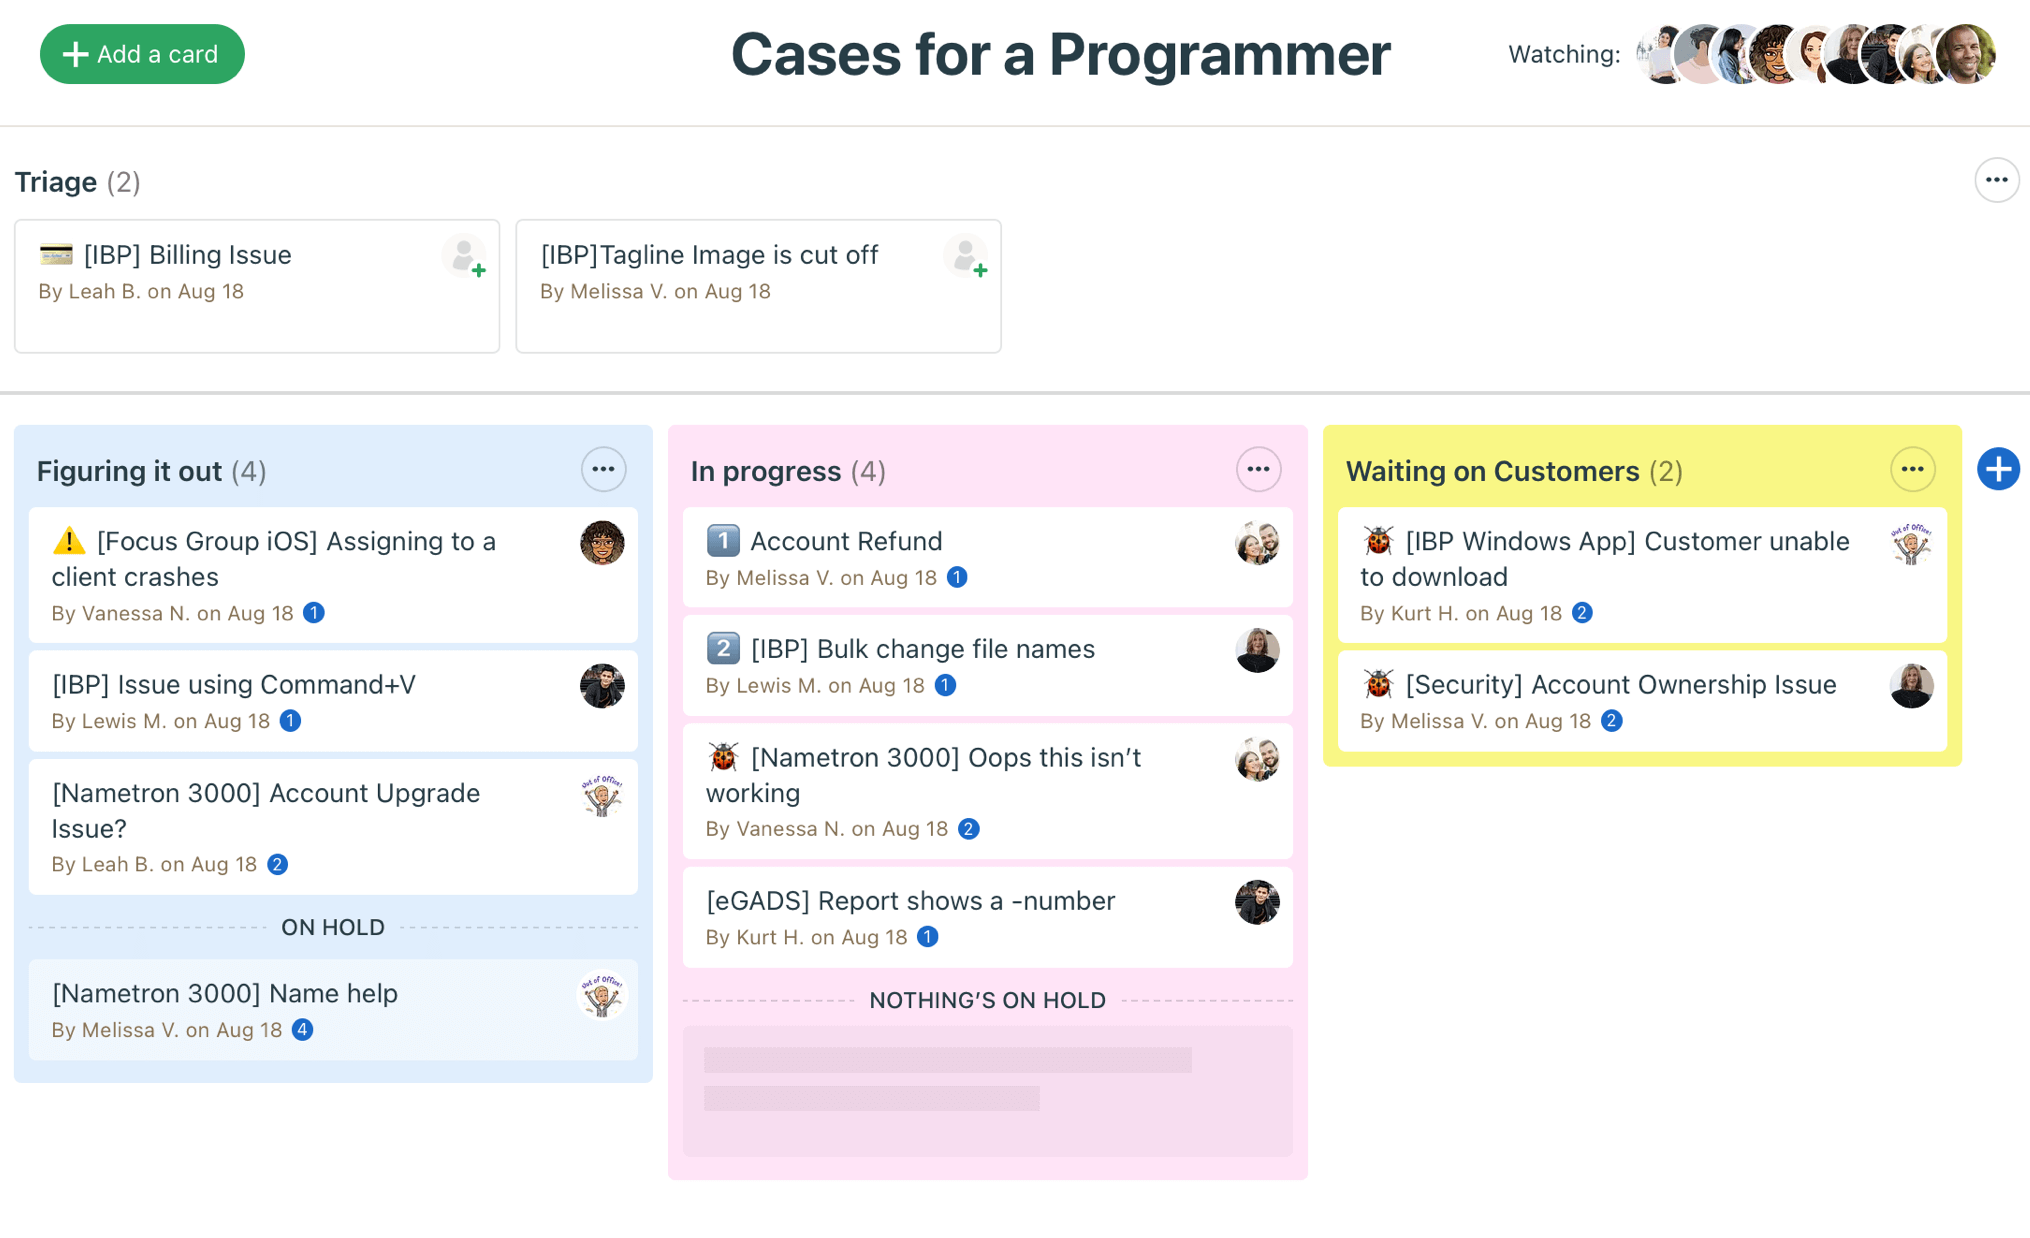Click comment count badge on Name help card
The image size is (2030, 1238).
click(x=302, y=1029)
